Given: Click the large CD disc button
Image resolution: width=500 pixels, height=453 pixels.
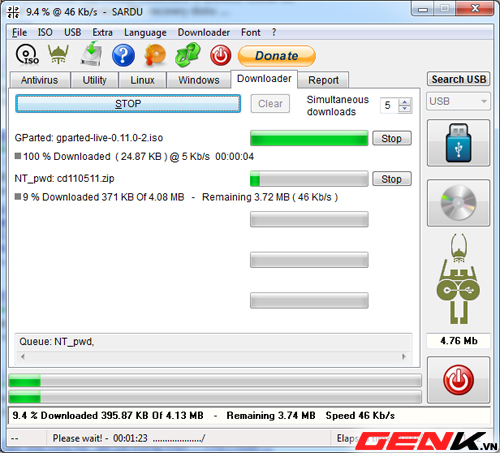Looking at the screenshot, I should pyautogui.click(x=458, y=203).
